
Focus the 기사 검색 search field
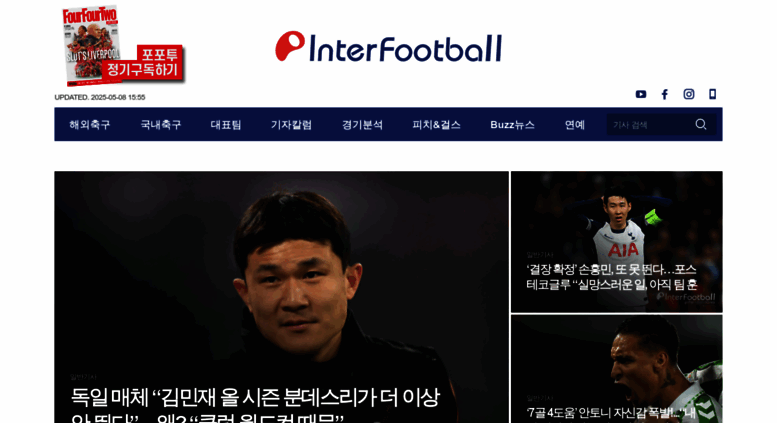tap(649, 124)
